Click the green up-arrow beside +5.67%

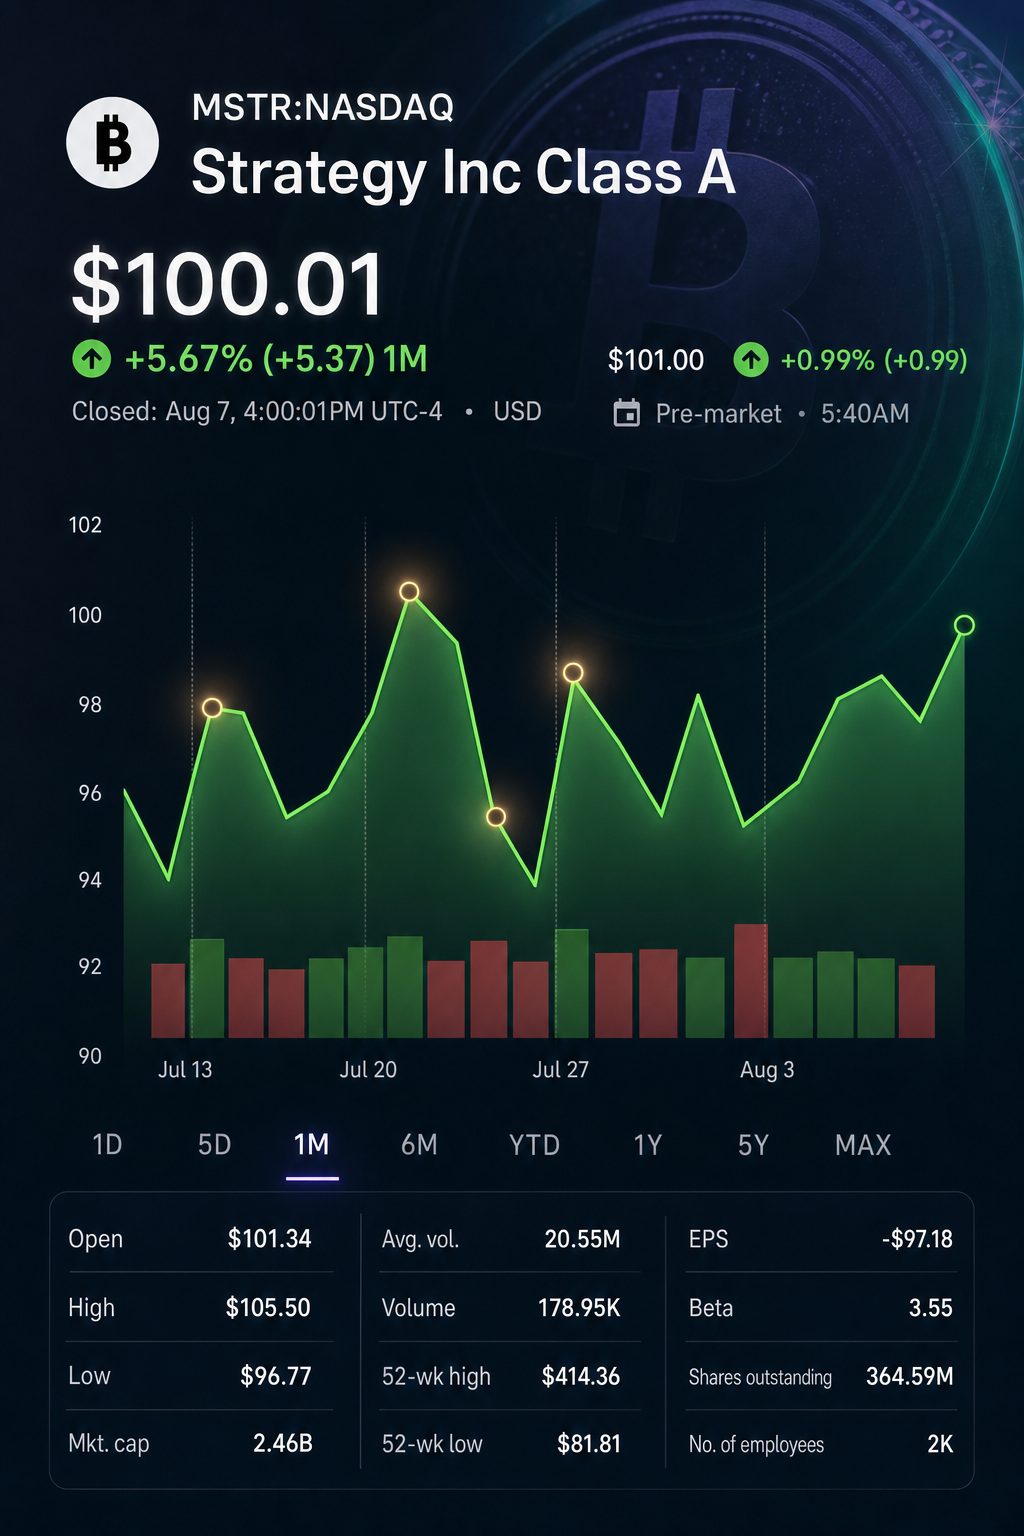(91, 358)
